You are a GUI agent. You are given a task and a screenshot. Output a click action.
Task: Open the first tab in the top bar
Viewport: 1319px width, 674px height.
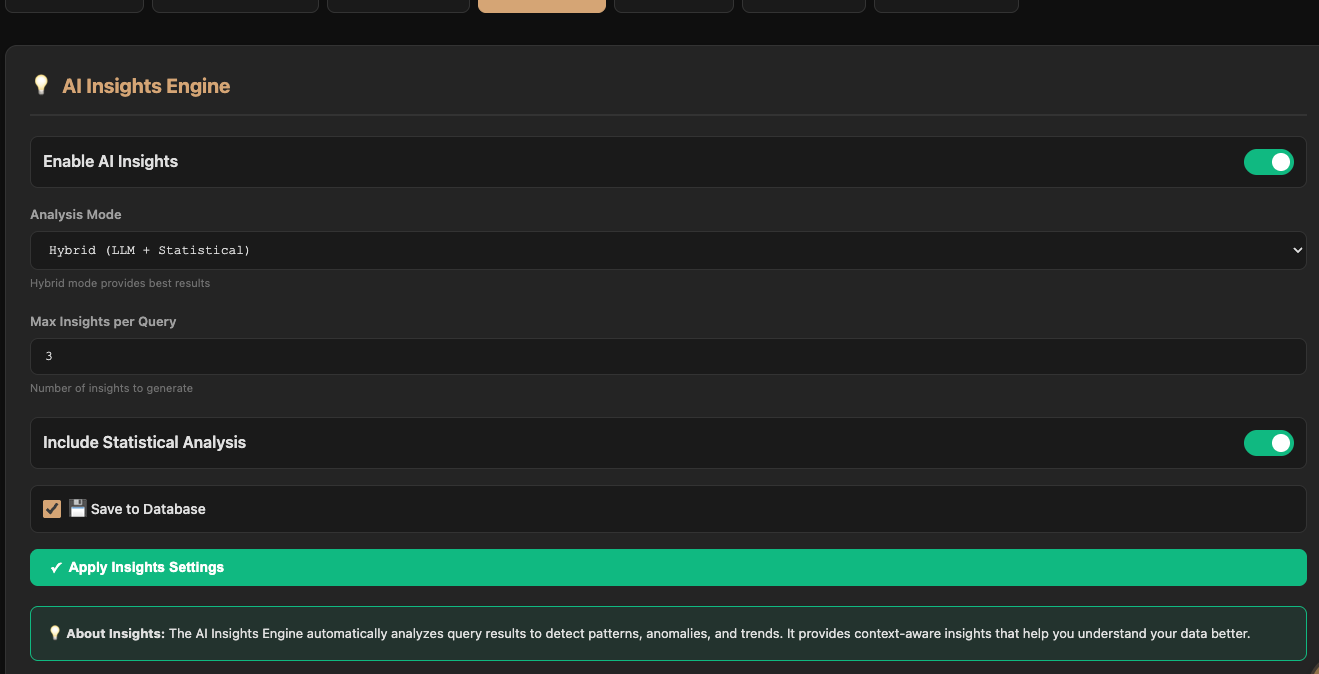[74, 6]
